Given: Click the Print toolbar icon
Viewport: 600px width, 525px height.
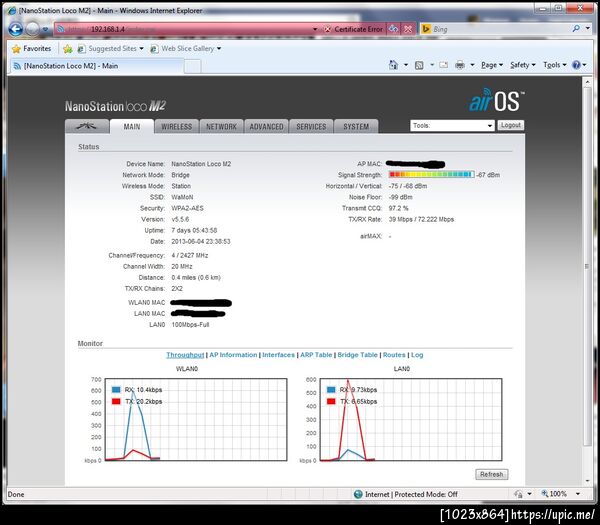Looking at the screenshot, I should [460, 65].
